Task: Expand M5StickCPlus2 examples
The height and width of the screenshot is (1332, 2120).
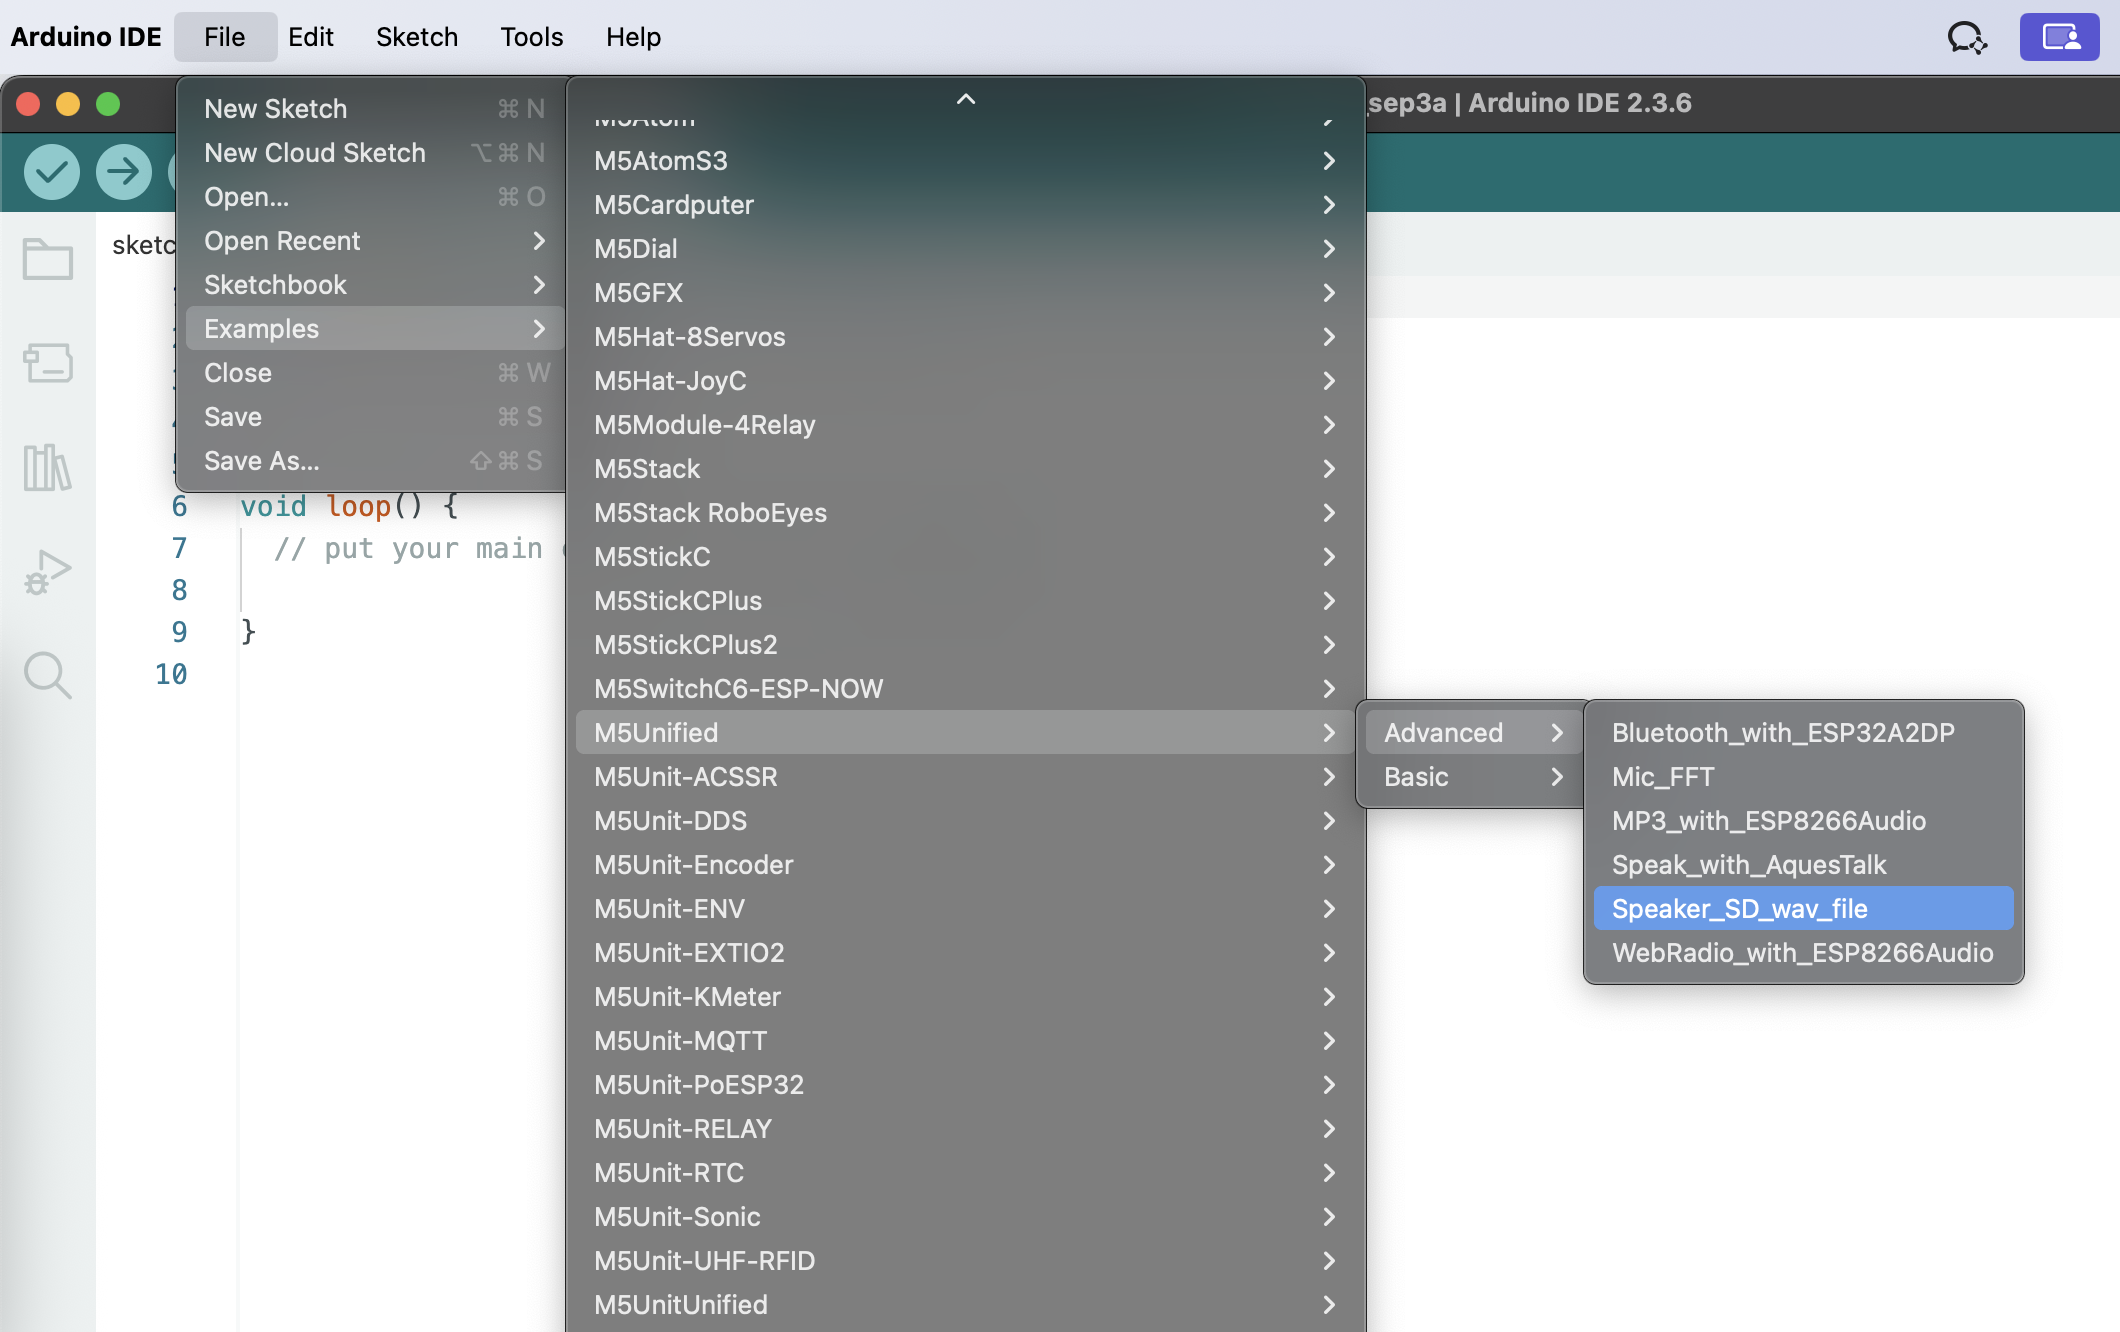Action: [x=966, y=644]
